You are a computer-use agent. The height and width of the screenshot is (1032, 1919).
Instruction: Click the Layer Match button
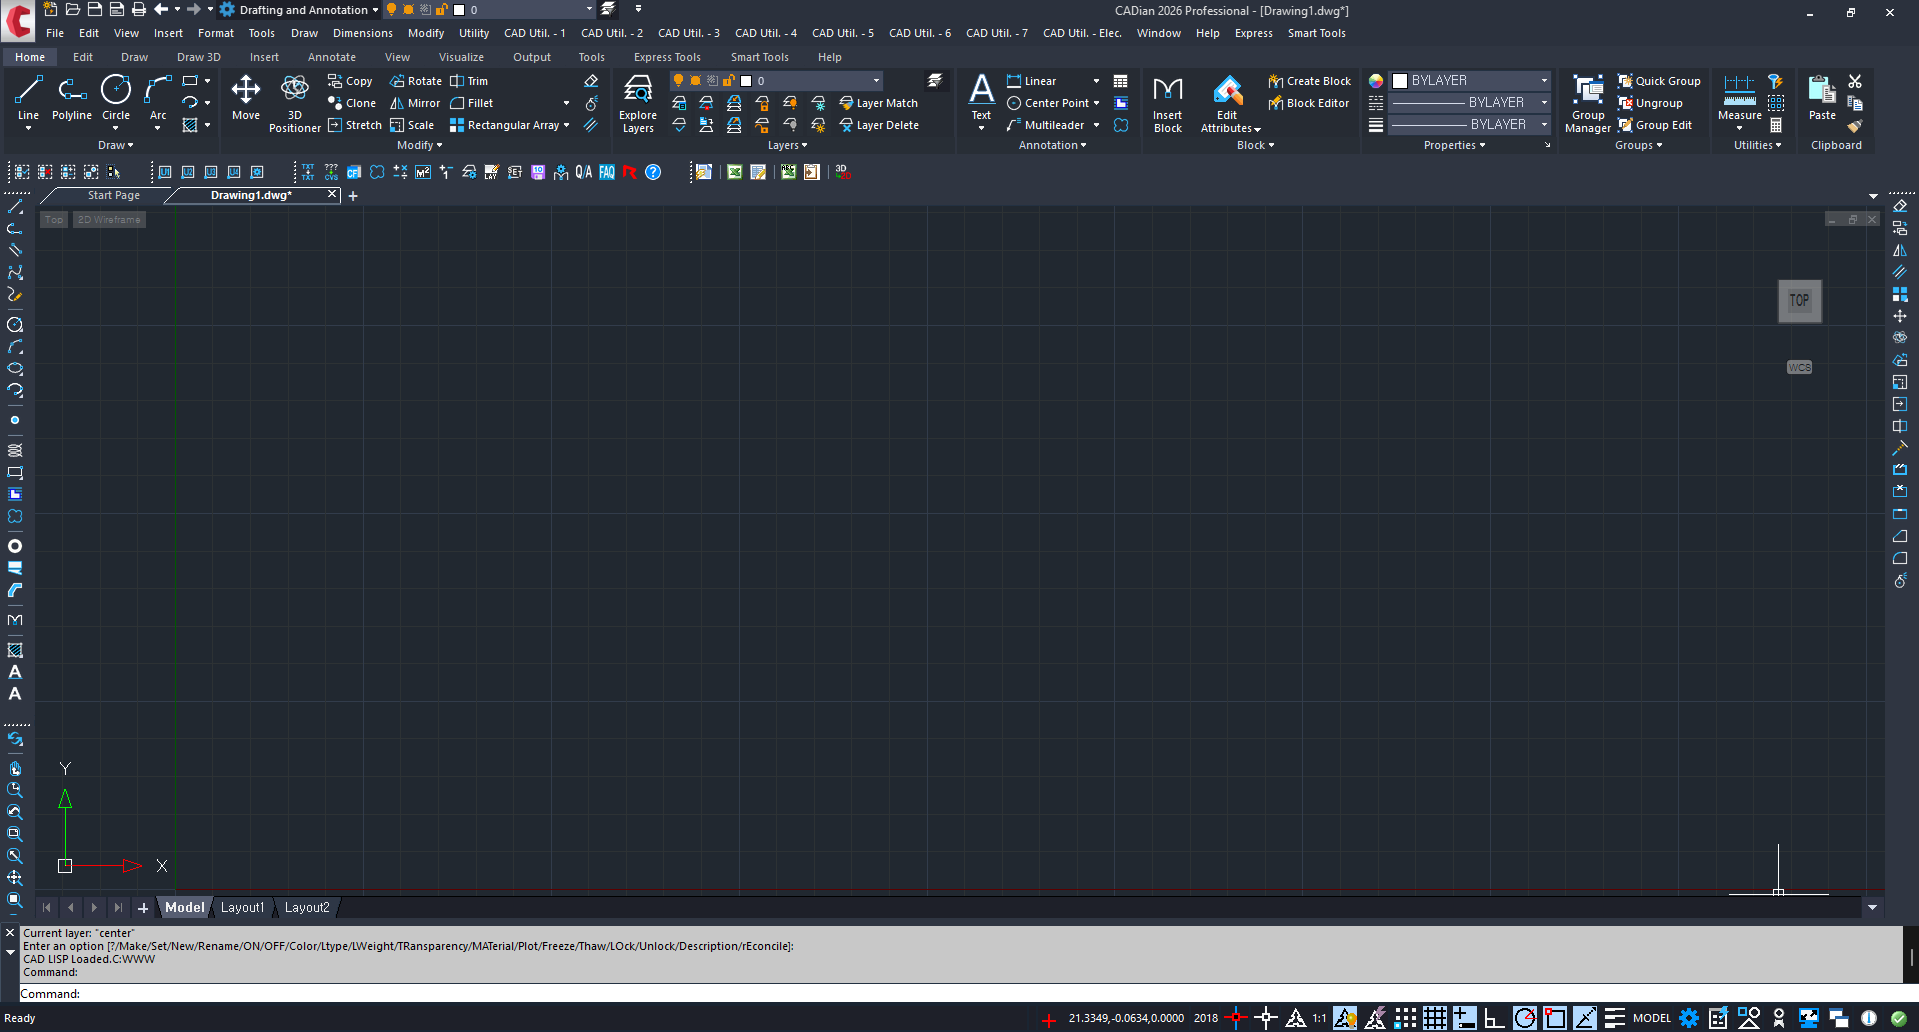pos(878,103)
